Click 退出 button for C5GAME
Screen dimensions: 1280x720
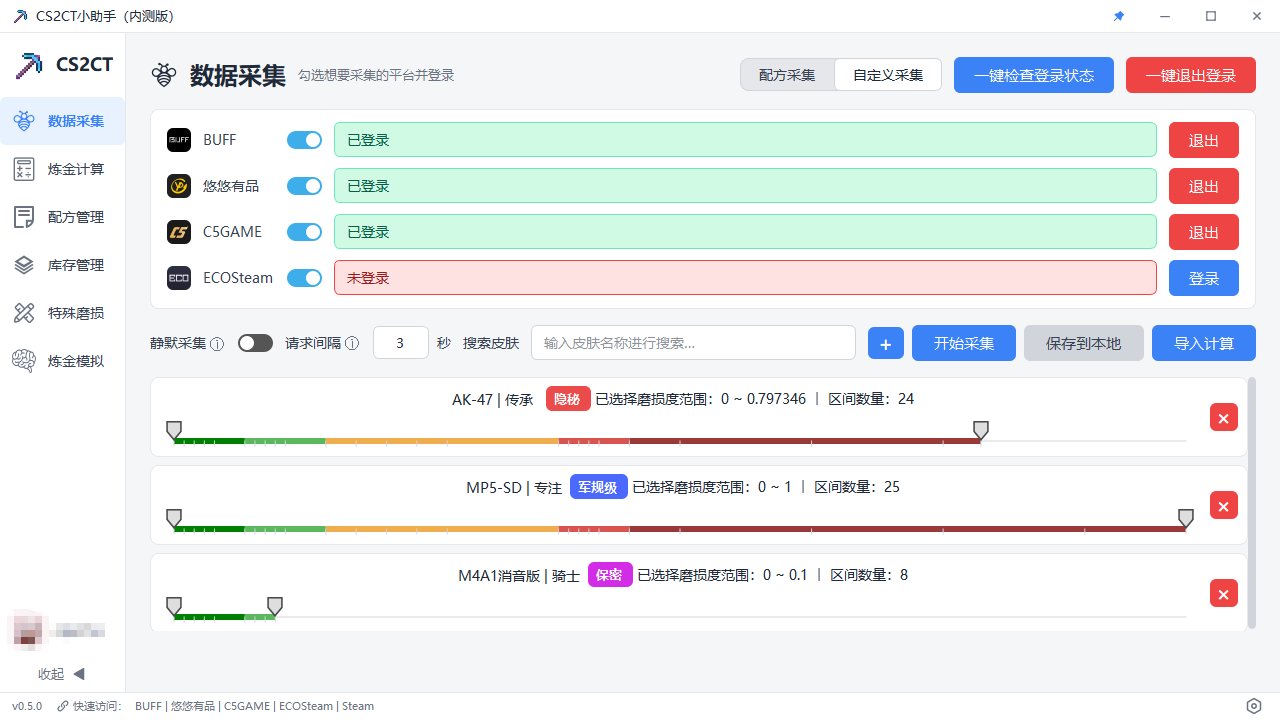1204,232
